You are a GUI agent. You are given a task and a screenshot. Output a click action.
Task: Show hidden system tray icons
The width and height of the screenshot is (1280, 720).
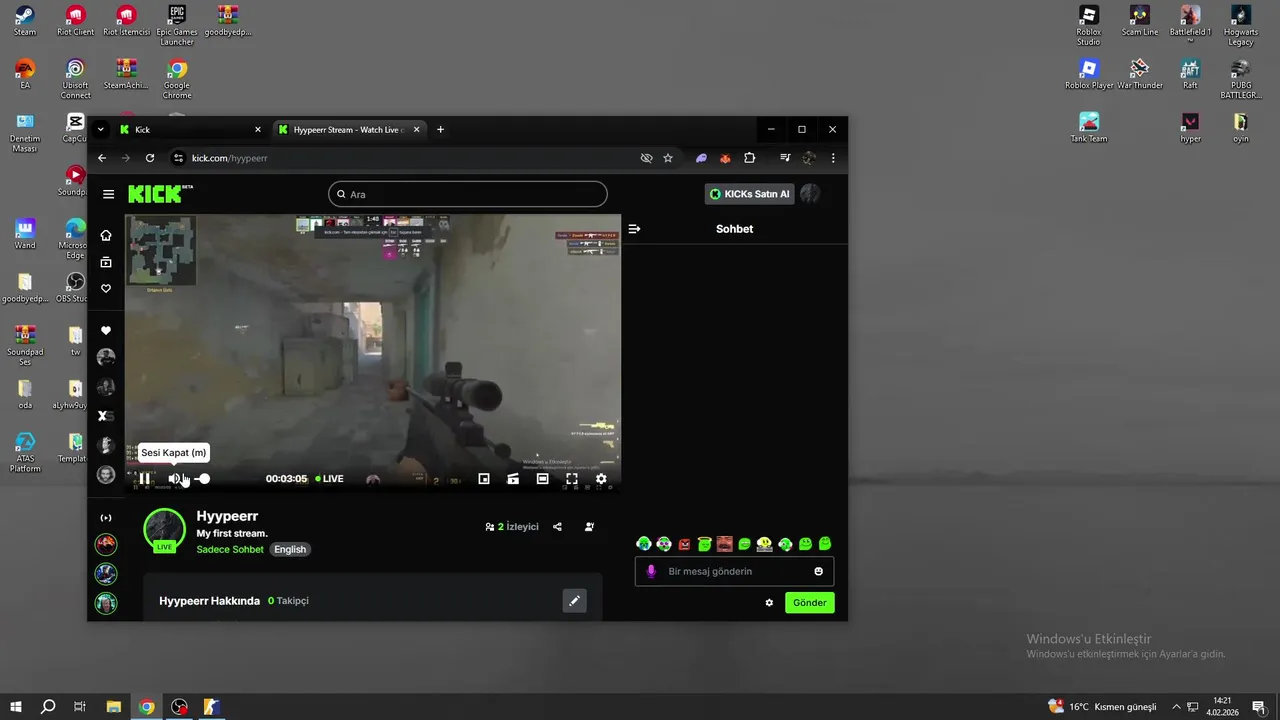1176,707
